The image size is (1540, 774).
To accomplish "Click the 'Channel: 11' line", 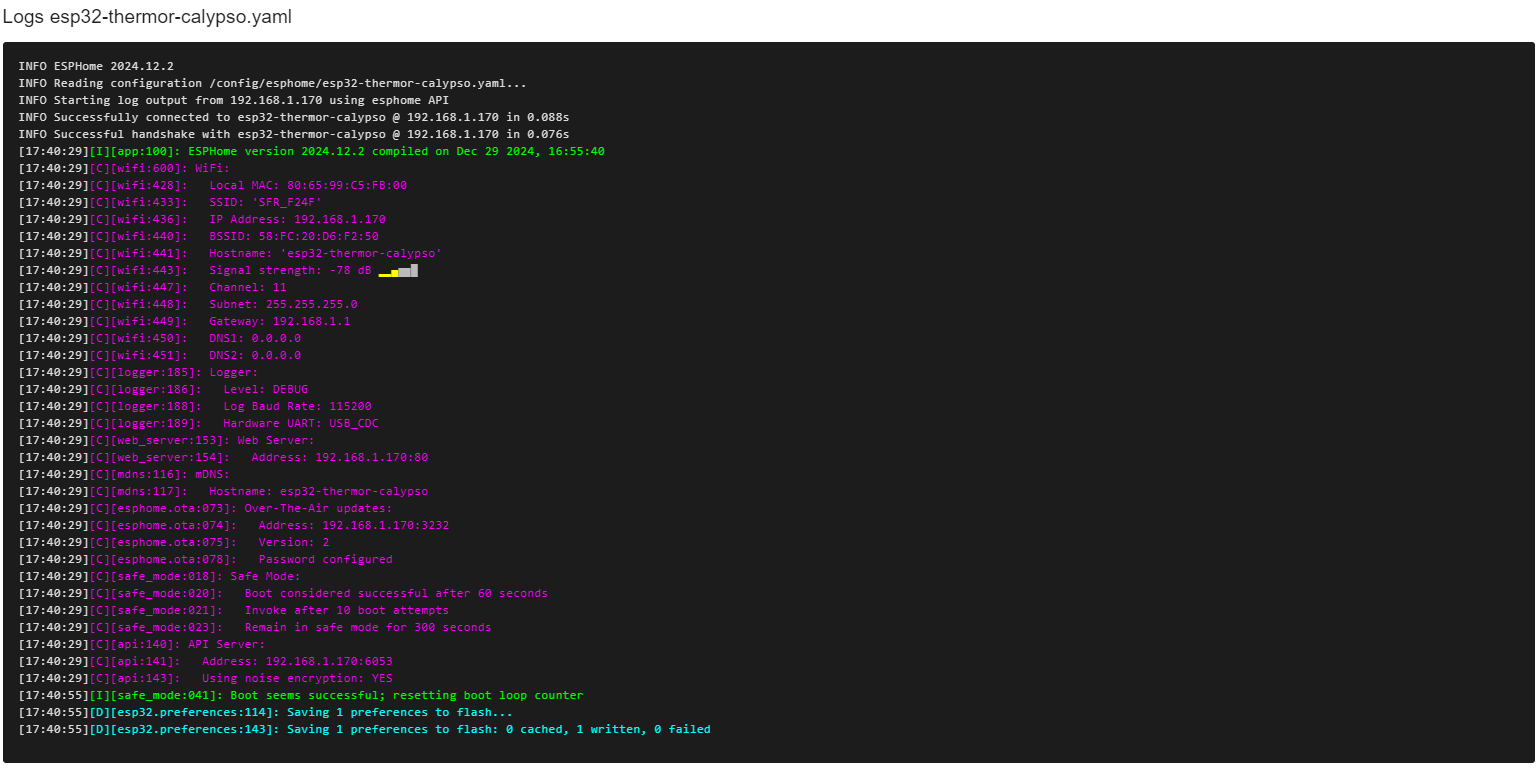I will point(152,287).
